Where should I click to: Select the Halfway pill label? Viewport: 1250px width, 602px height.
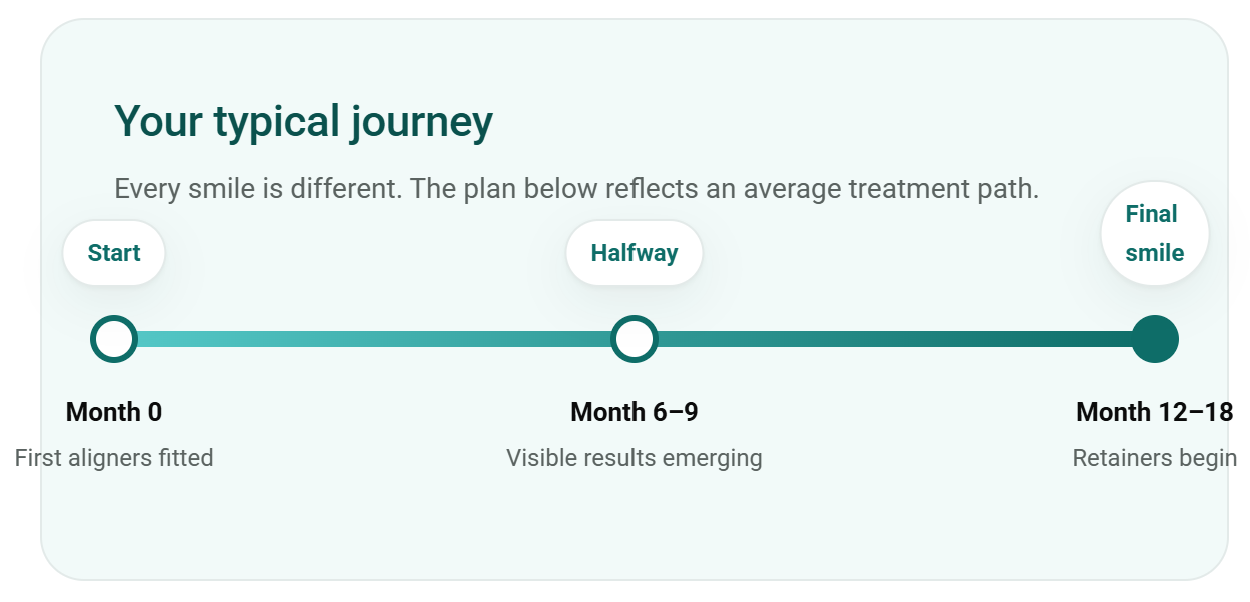tap(634, 253)
